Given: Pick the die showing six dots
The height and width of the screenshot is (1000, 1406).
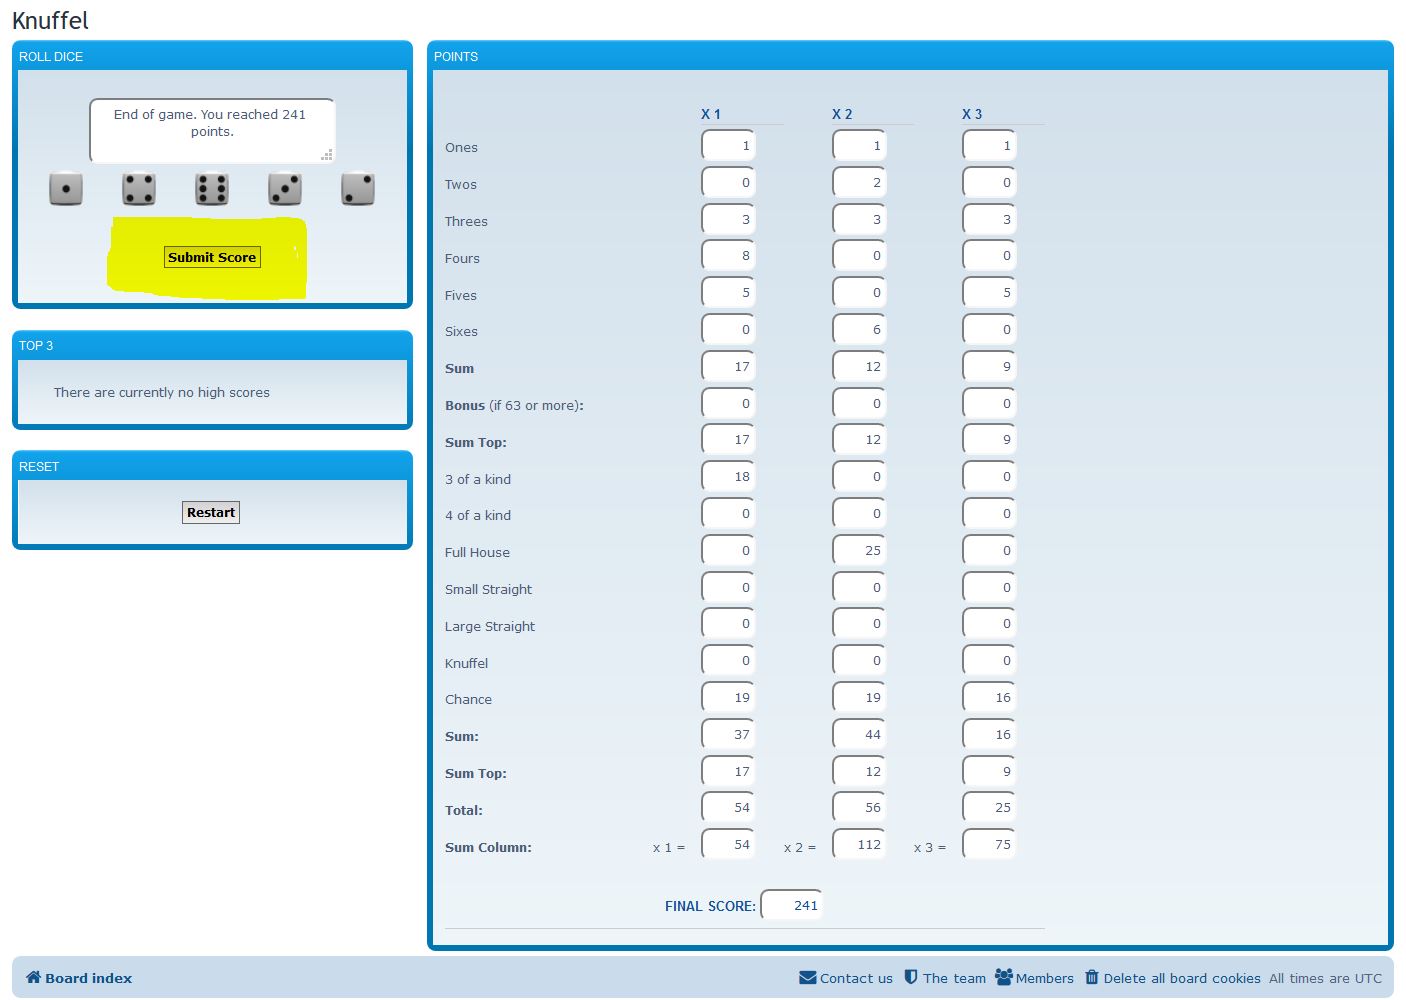Looking at the screenshot, I should click(x=212, y=189).
